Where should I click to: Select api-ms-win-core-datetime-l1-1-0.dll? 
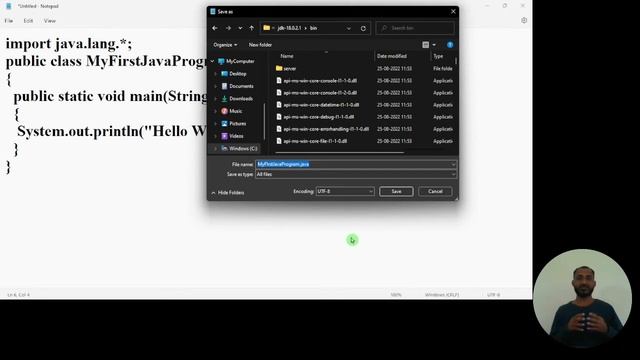321,105
